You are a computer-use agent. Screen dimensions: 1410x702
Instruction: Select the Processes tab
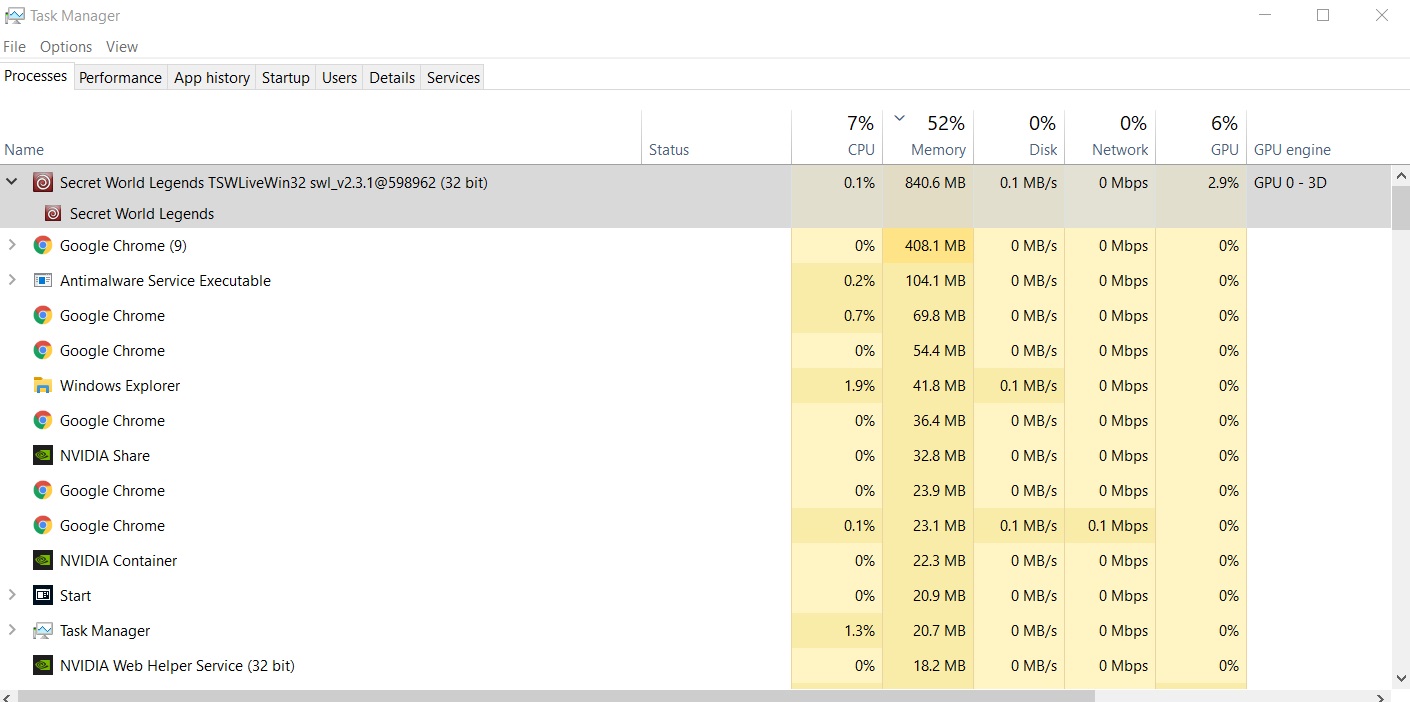pos(36,76)
